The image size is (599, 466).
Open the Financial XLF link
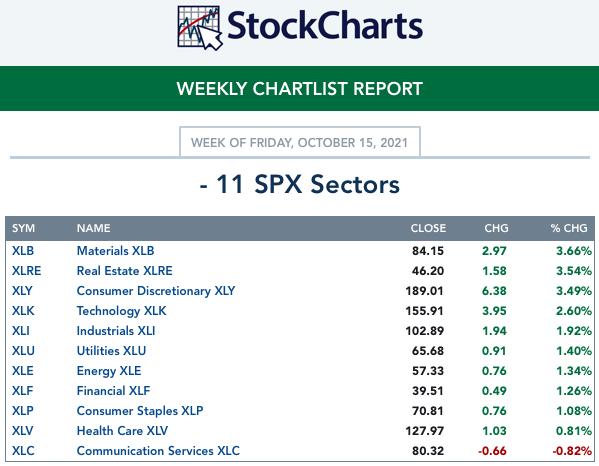113,390
